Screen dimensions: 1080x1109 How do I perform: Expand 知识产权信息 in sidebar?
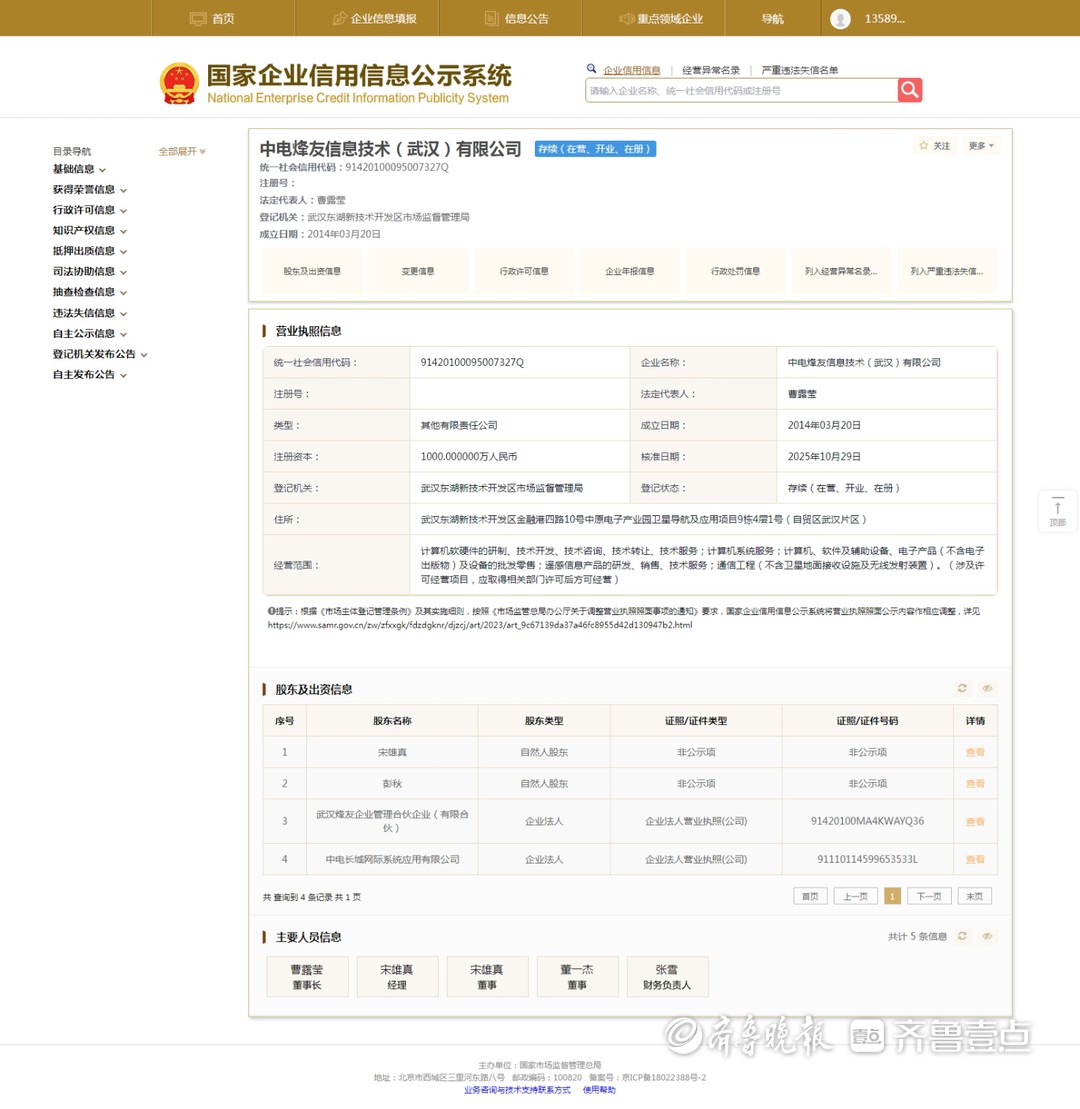pos(90,231)
